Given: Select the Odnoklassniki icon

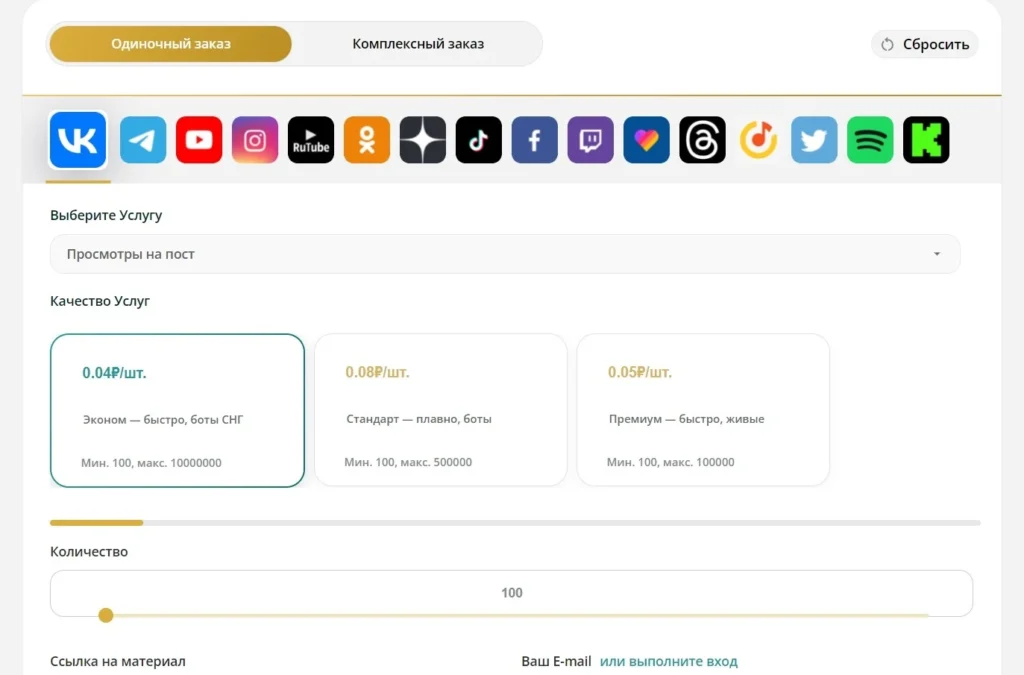Looking at the screenshot, I should pyautogui.click(x=367, y=140).
